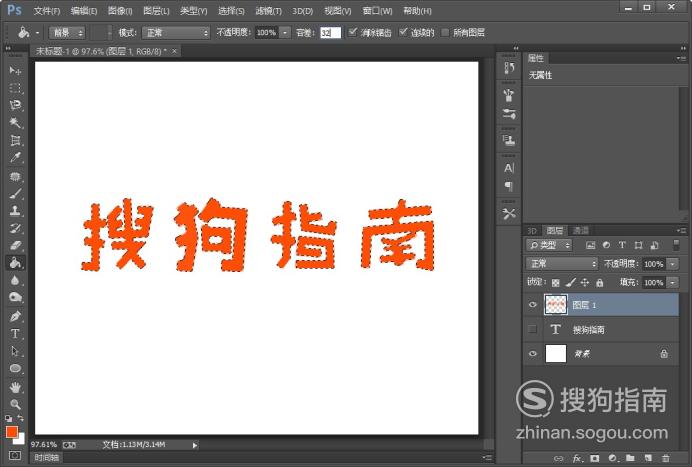Enable the all layers (所有图层) checkbox
This screenshot has width=692, height=467.
445,32
